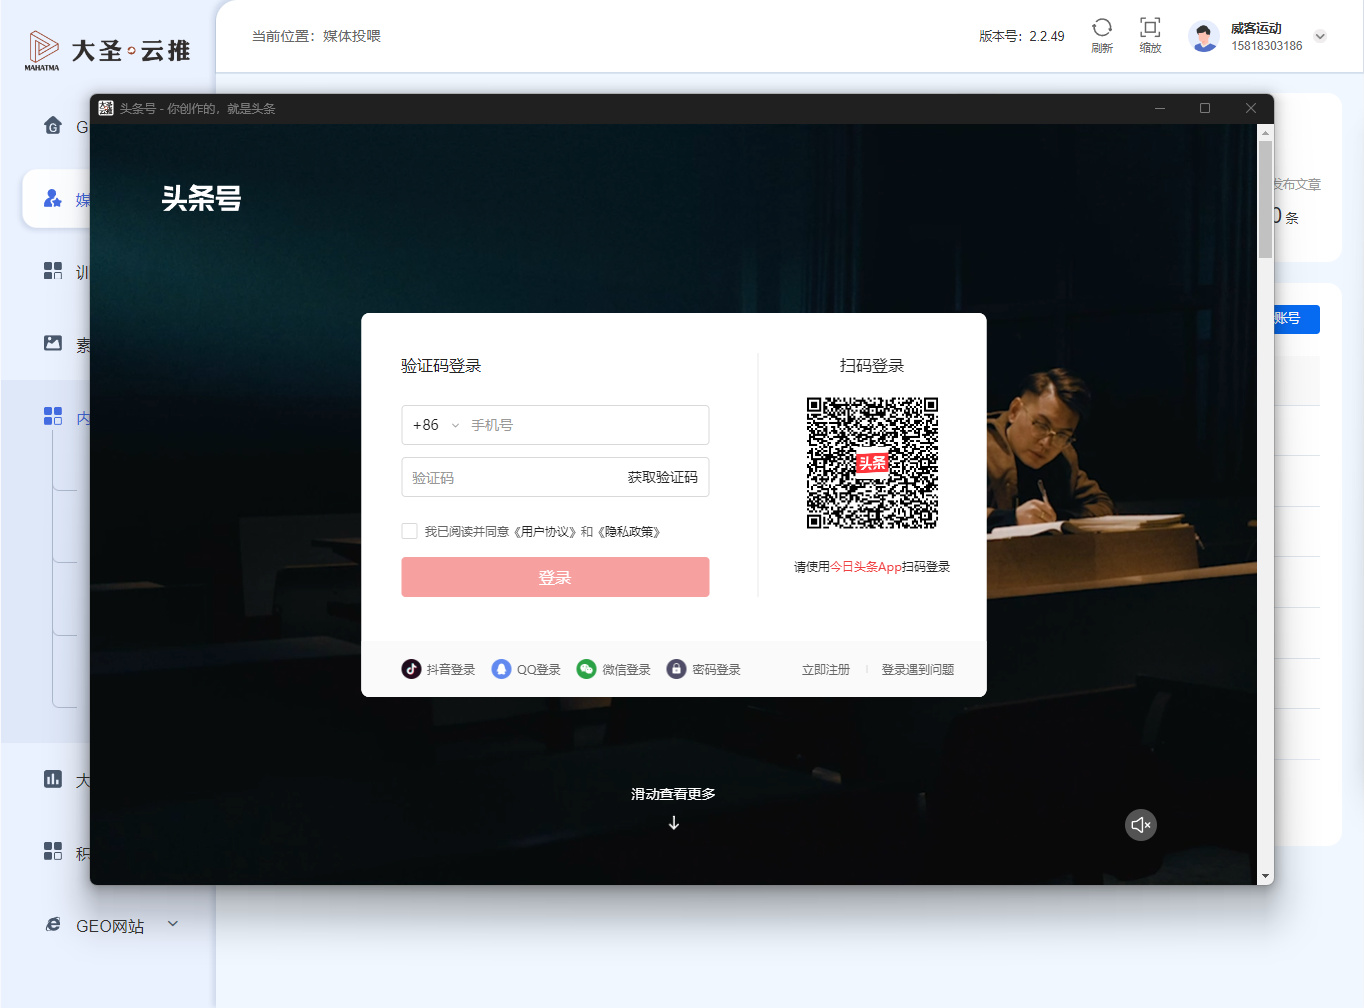This screenshot has width=1364, height=1008.
Task: Open the bottom grid icon in the sidebar
Action: click(53, 851)
